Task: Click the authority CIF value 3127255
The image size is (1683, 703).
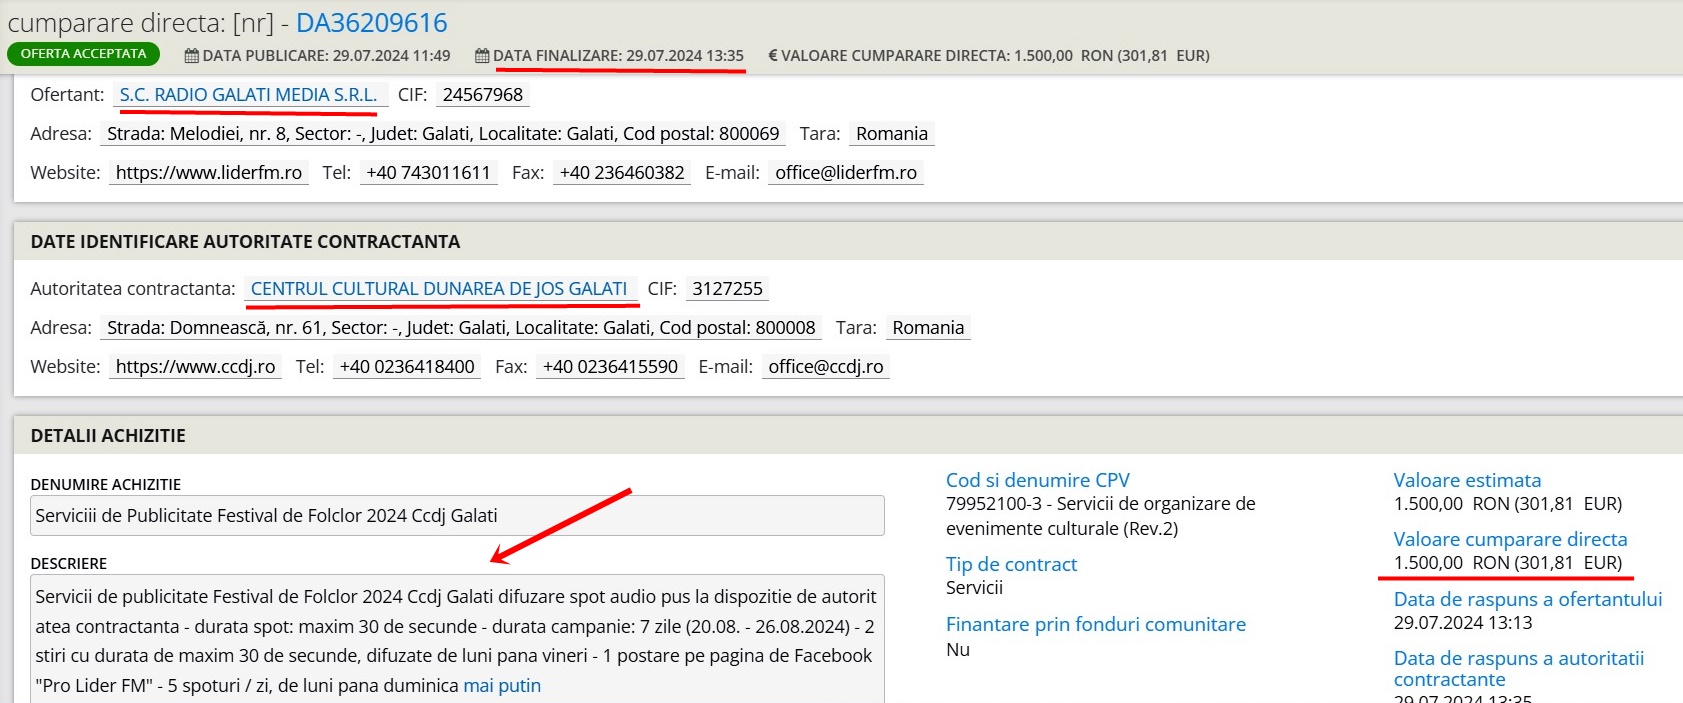Action: tap(727, 289)
